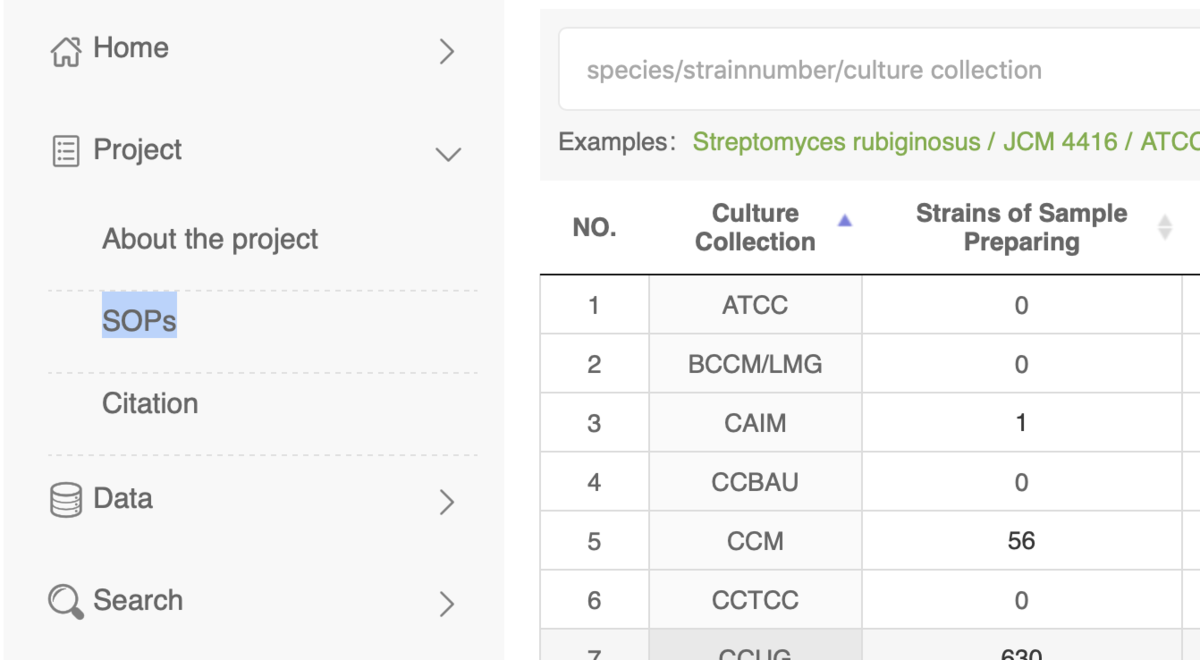Screen dimensions: 1200x660
Task: Click the NO. column header
Action: coord(594,228)
